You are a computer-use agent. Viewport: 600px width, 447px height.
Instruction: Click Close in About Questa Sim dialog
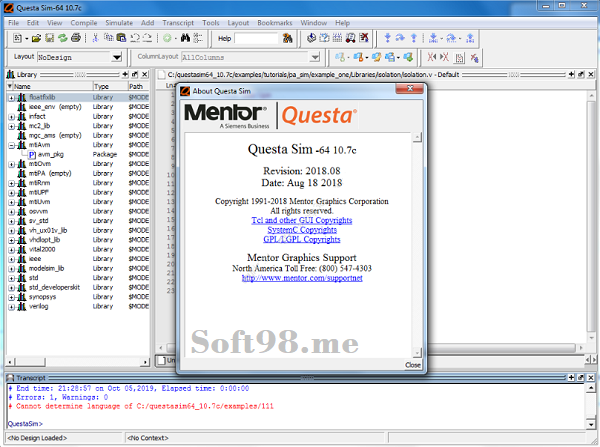(x=412, y=365)
